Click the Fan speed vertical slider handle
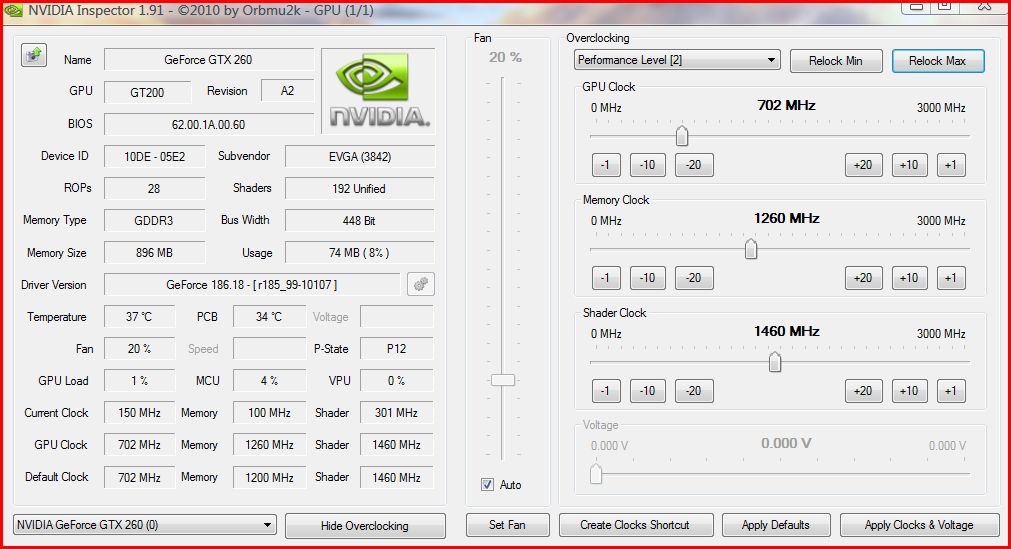This screenshot has height=549, width=1011. point(503,380)
